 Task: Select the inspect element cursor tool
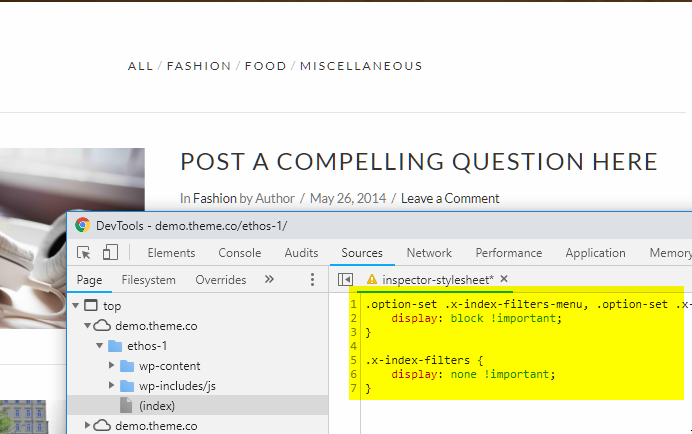[x=83, y=253]
